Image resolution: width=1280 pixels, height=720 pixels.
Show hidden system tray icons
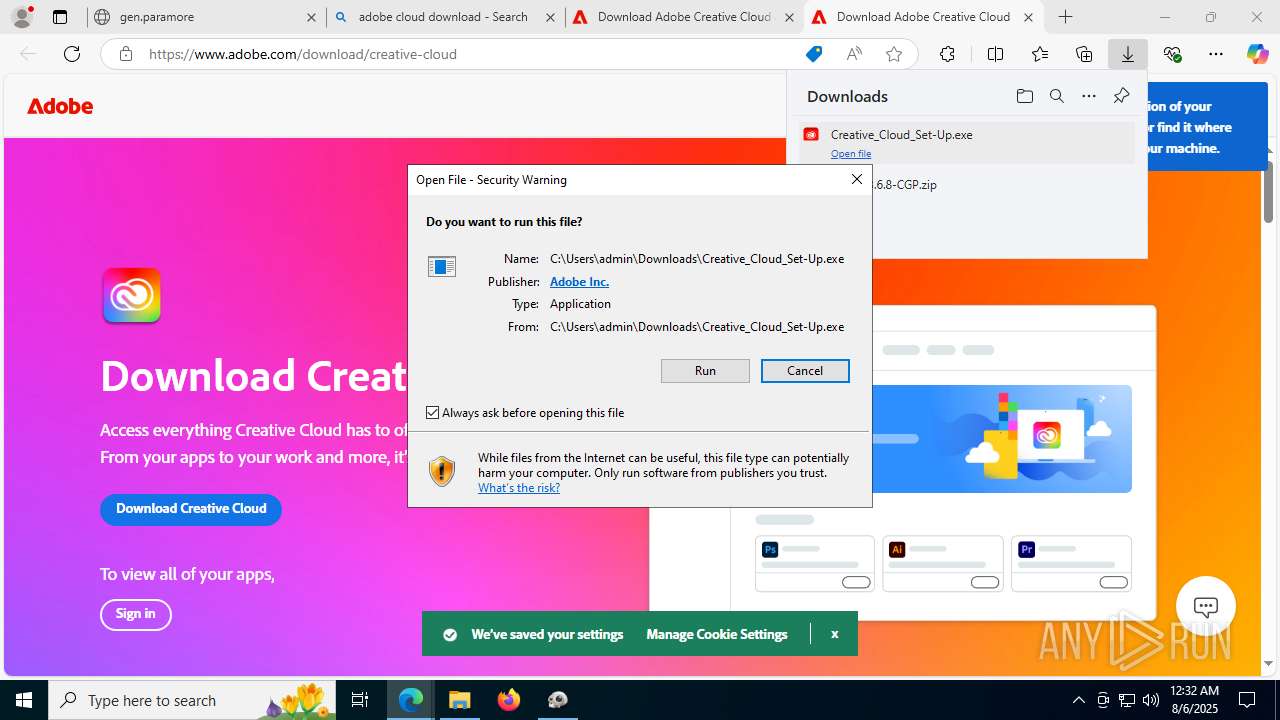click(x=1078, y=700)
